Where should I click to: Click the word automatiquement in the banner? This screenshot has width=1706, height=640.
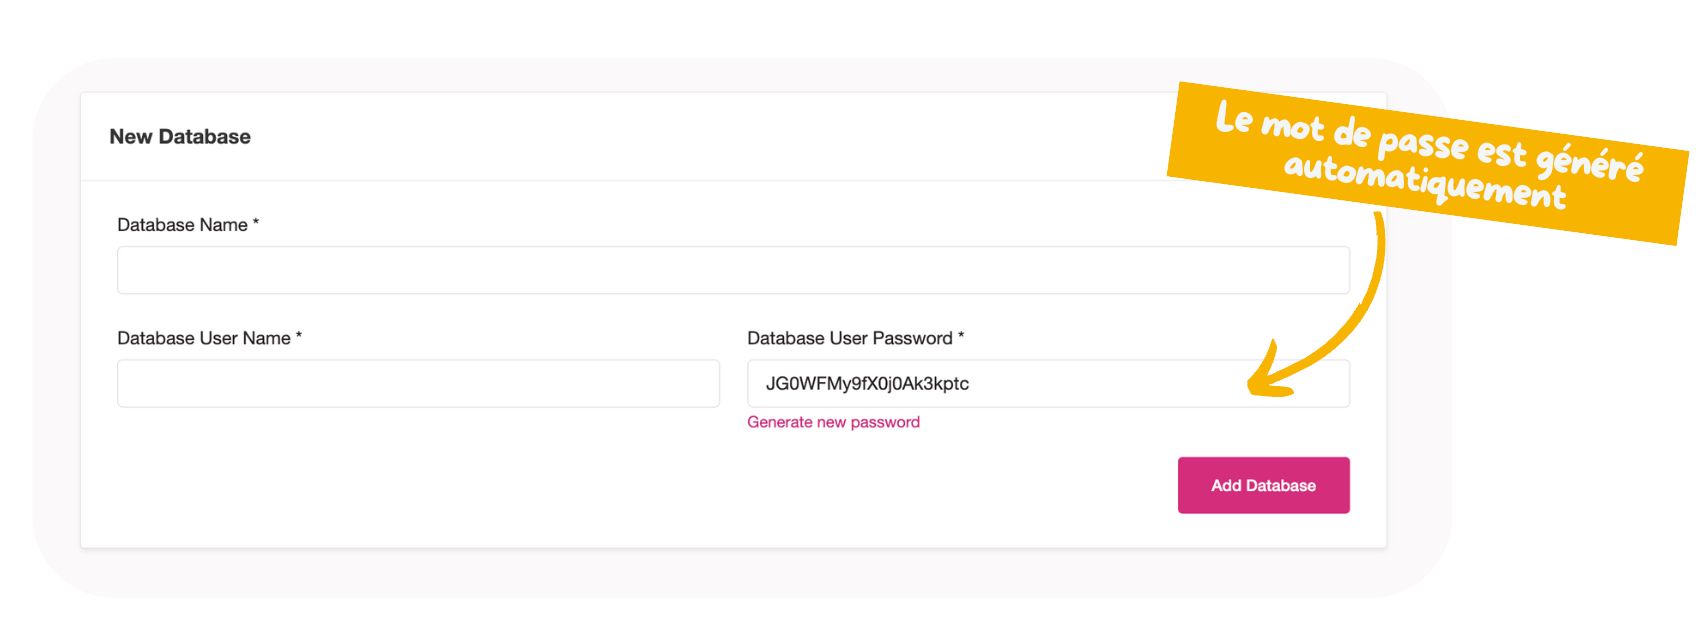[x=1424, y=180]
